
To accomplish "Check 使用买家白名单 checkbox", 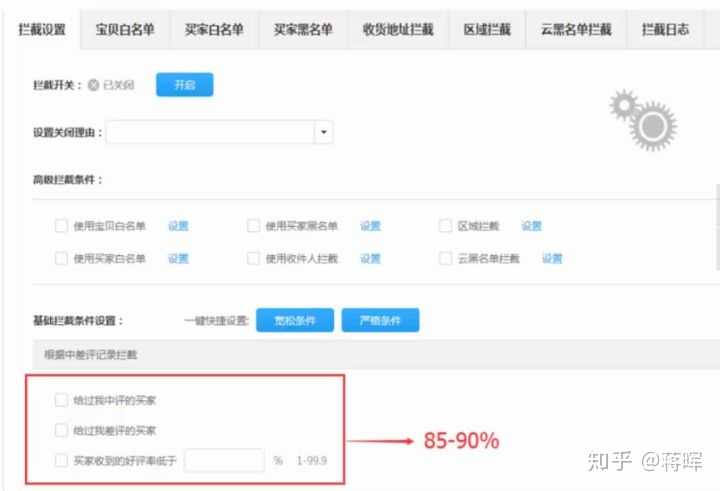I will (x=61, y=258).
